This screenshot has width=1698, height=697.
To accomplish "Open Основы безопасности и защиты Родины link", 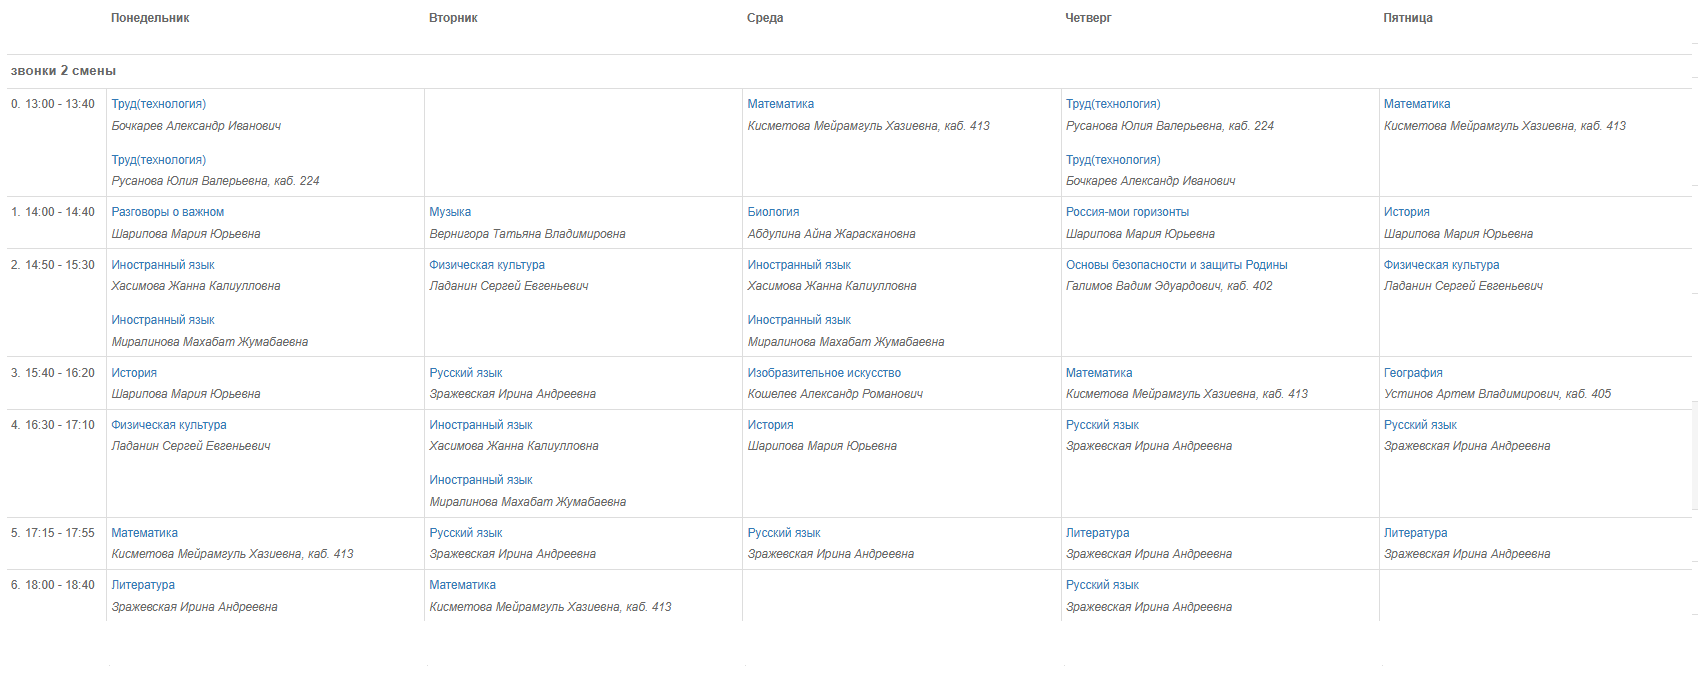I will click(1176, 265).
